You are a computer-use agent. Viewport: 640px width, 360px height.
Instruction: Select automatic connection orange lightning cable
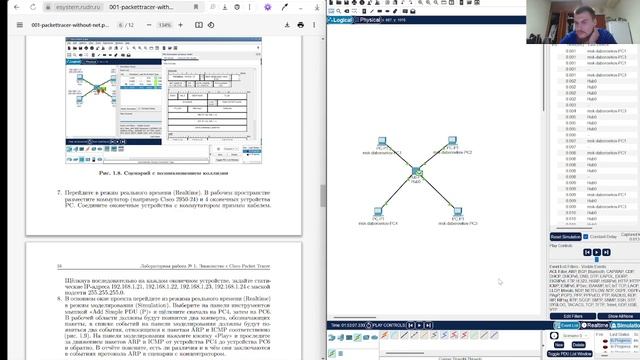[384, 336]
